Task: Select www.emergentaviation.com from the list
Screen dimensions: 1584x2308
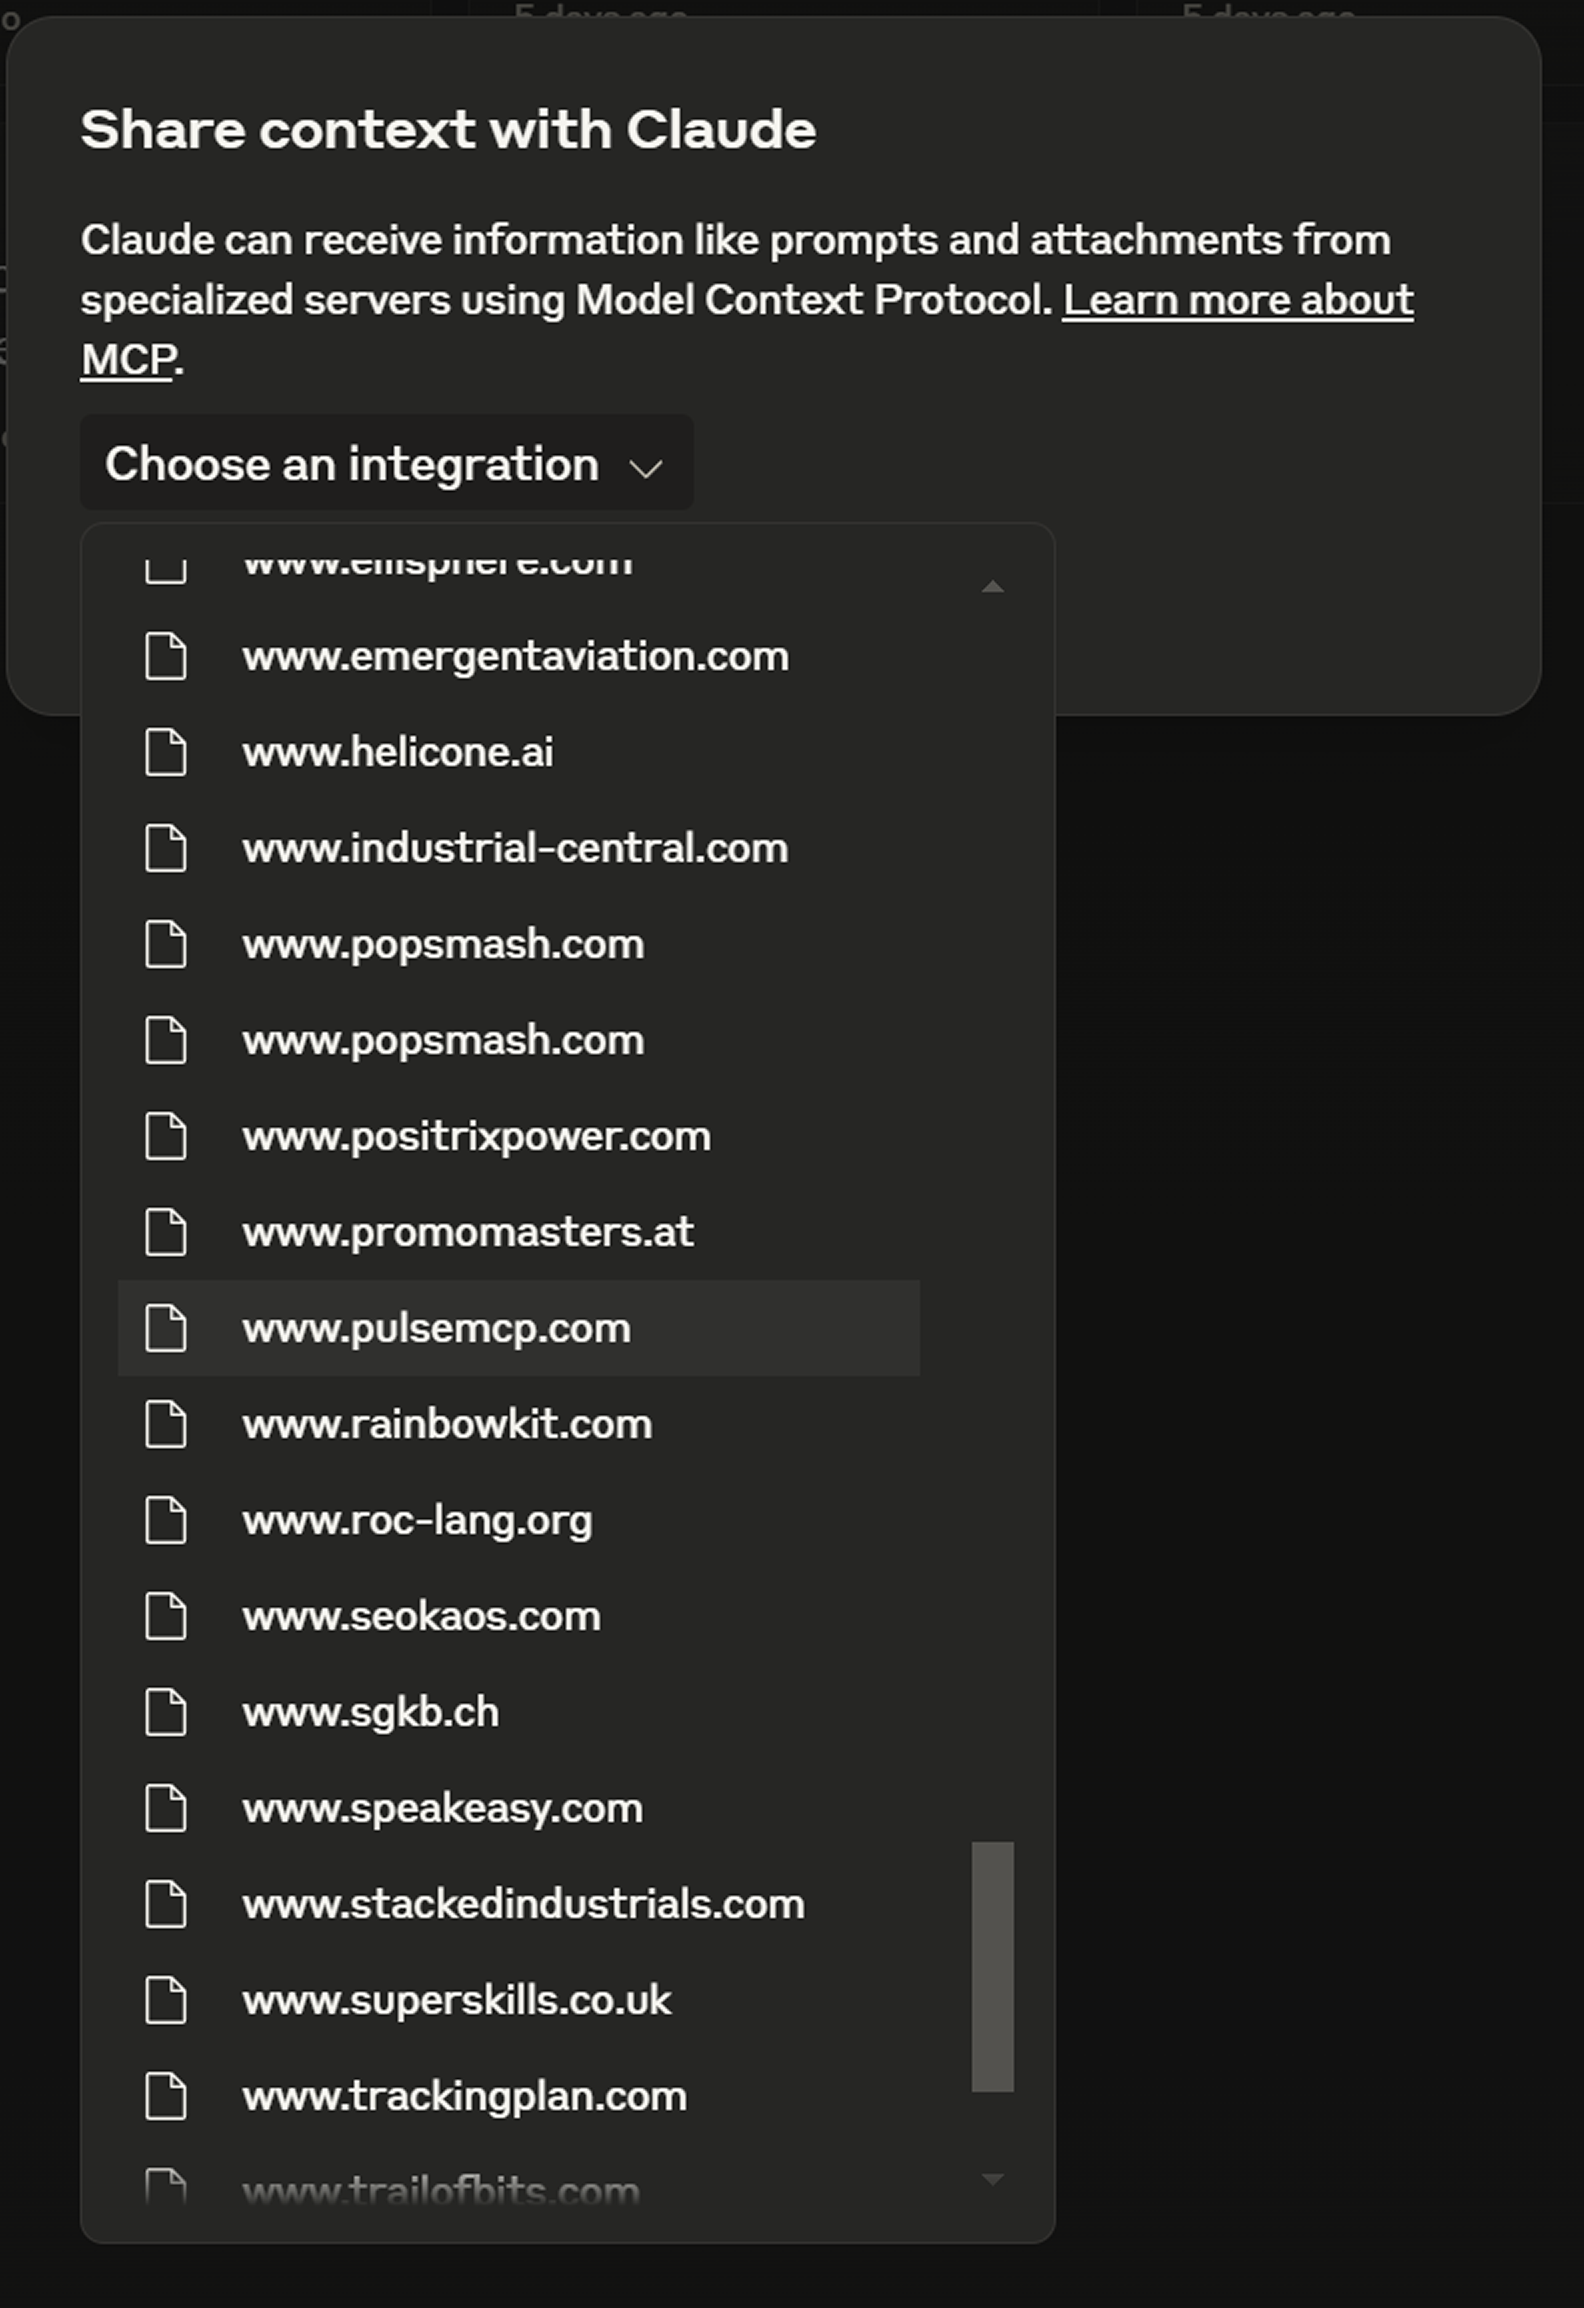Action: [518, 657]
